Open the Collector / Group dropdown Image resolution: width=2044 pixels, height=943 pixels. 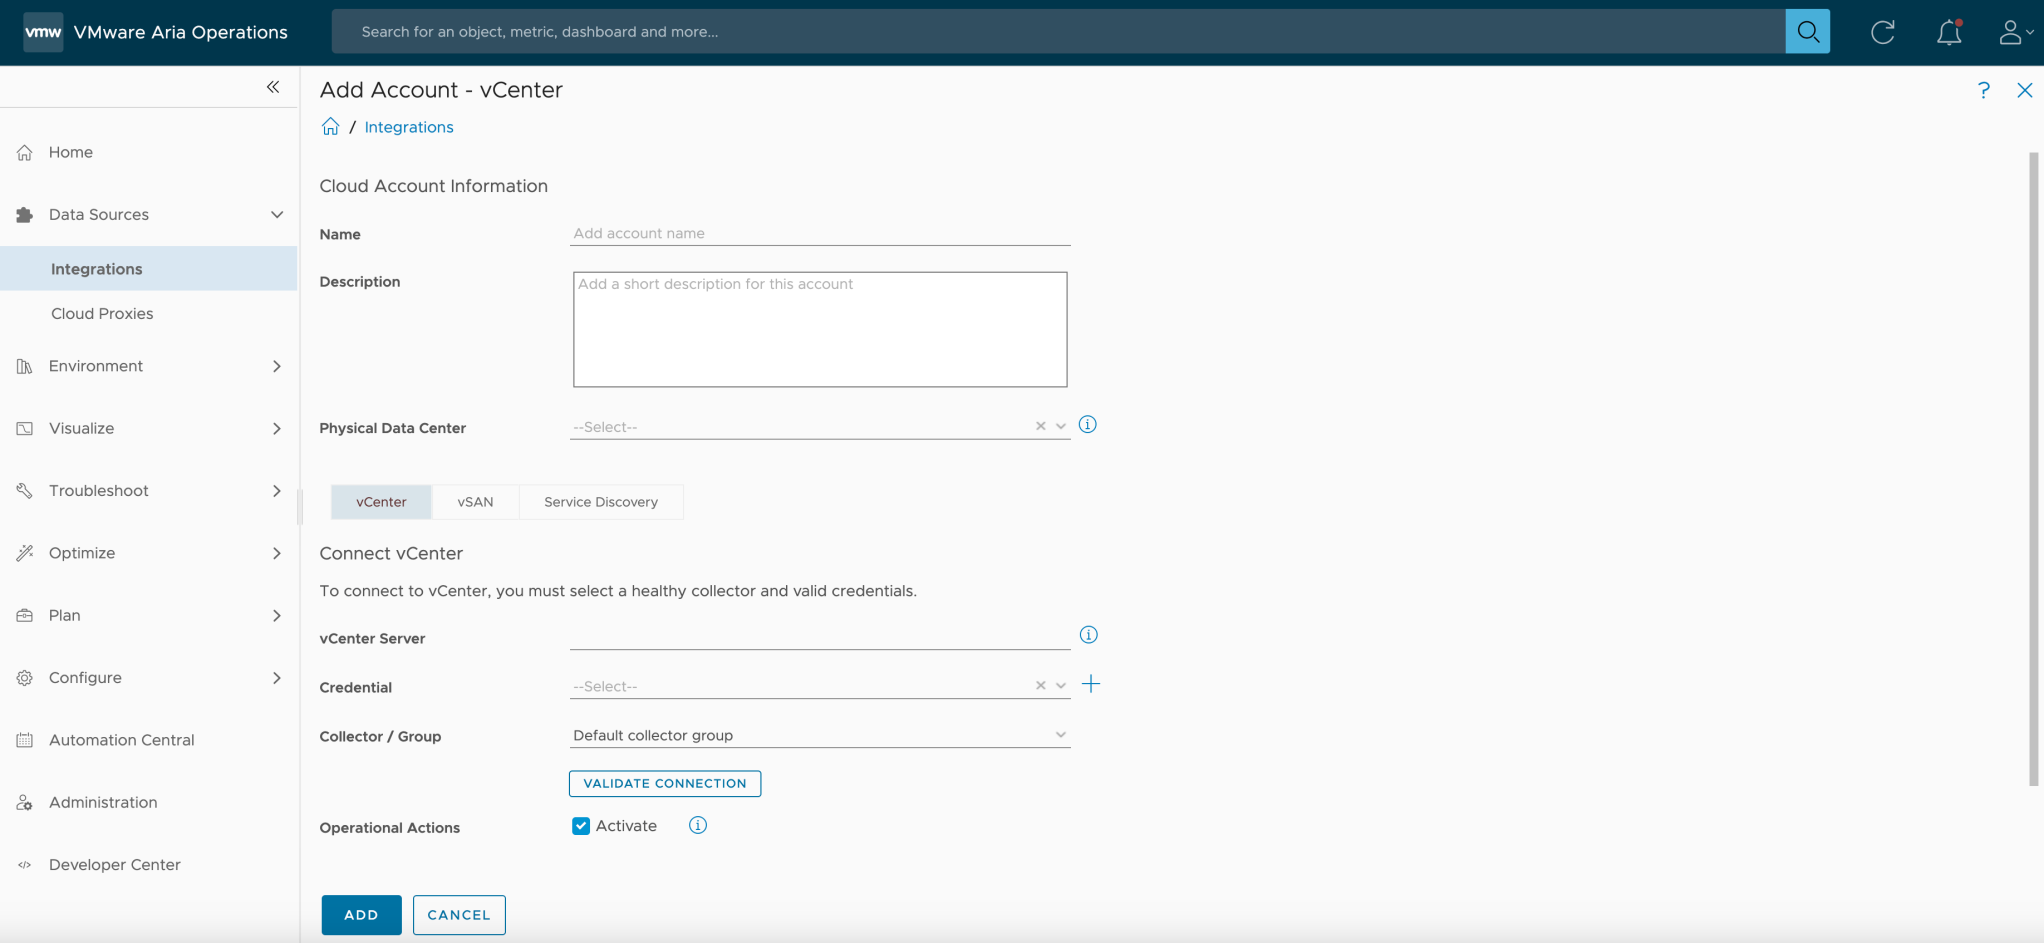click(x=1060, y=734)
